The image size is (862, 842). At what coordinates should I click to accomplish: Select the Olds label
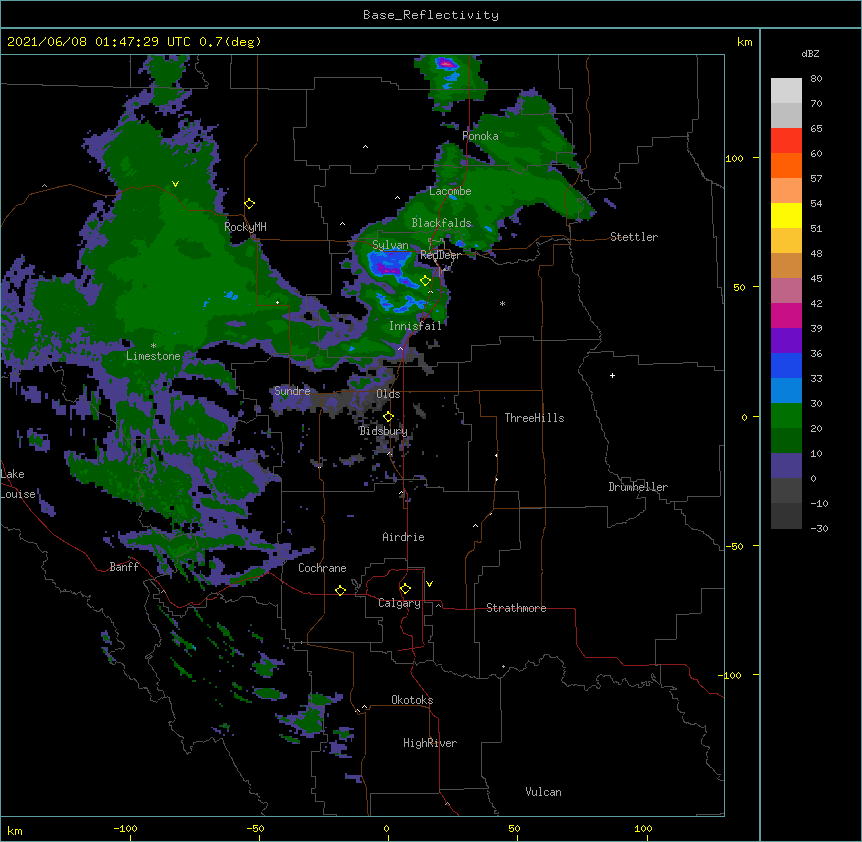[388, 394]
